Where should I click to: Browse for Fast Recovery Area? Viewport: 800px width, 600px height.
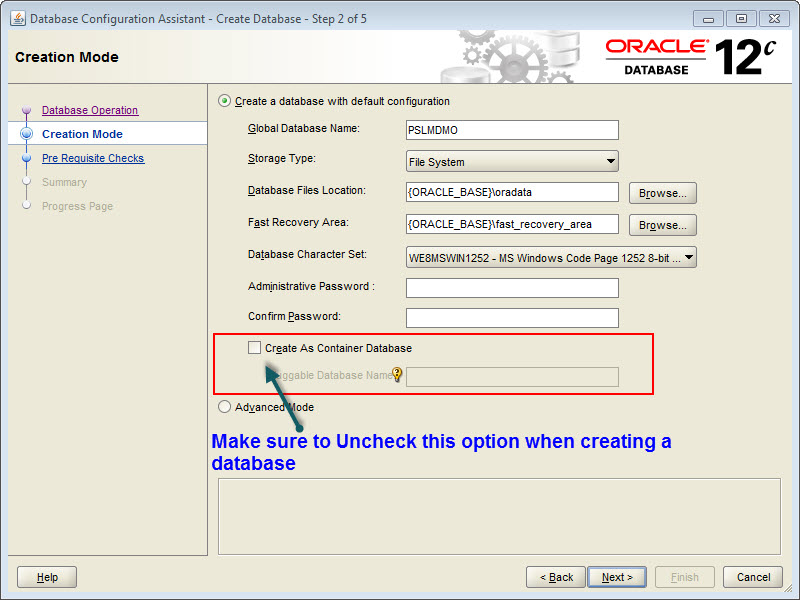click(663, 225)
